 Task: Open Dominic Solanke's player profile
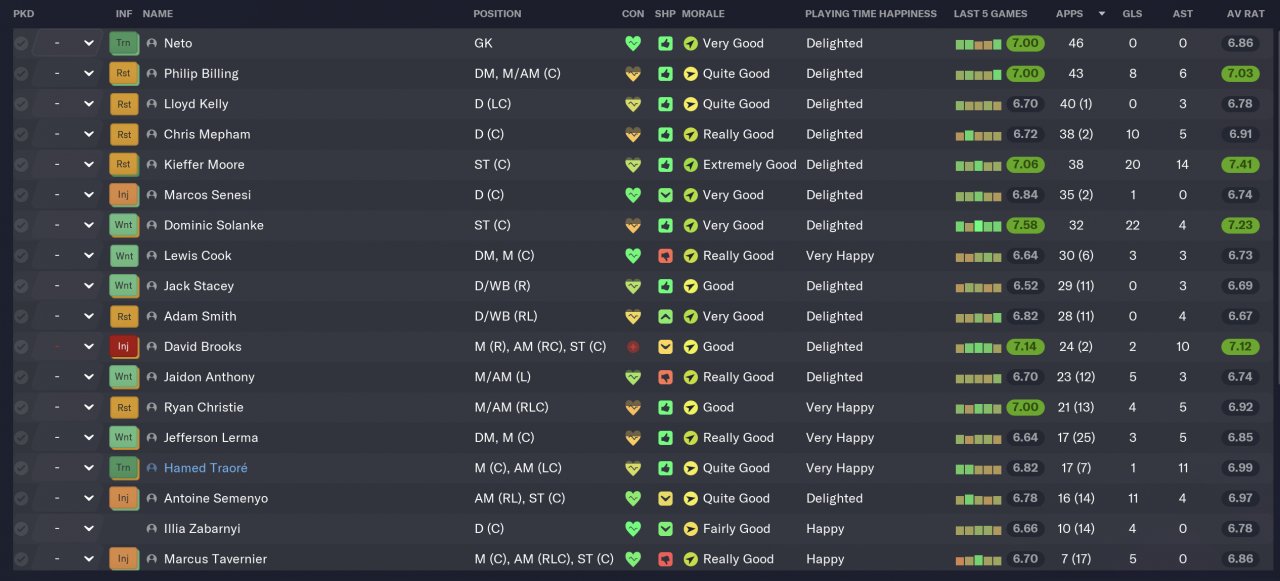(213, 225)
